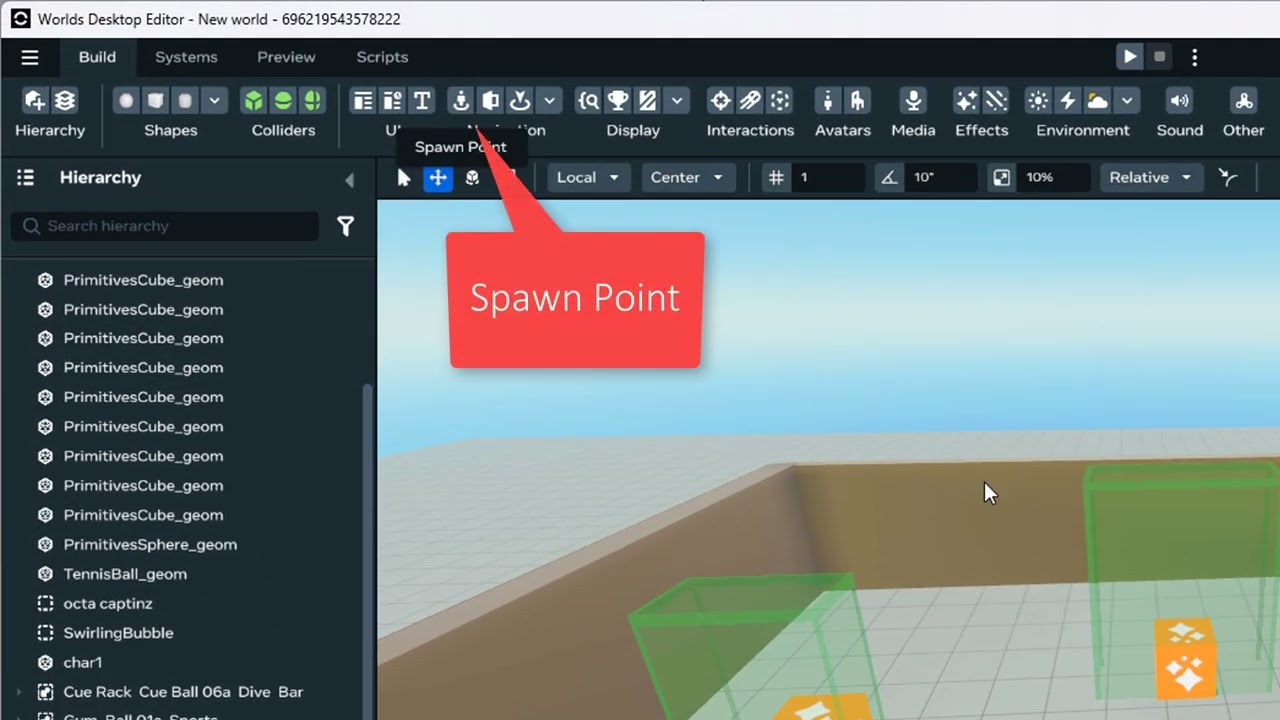Toggle scale snapping icon

[1001, 178]
